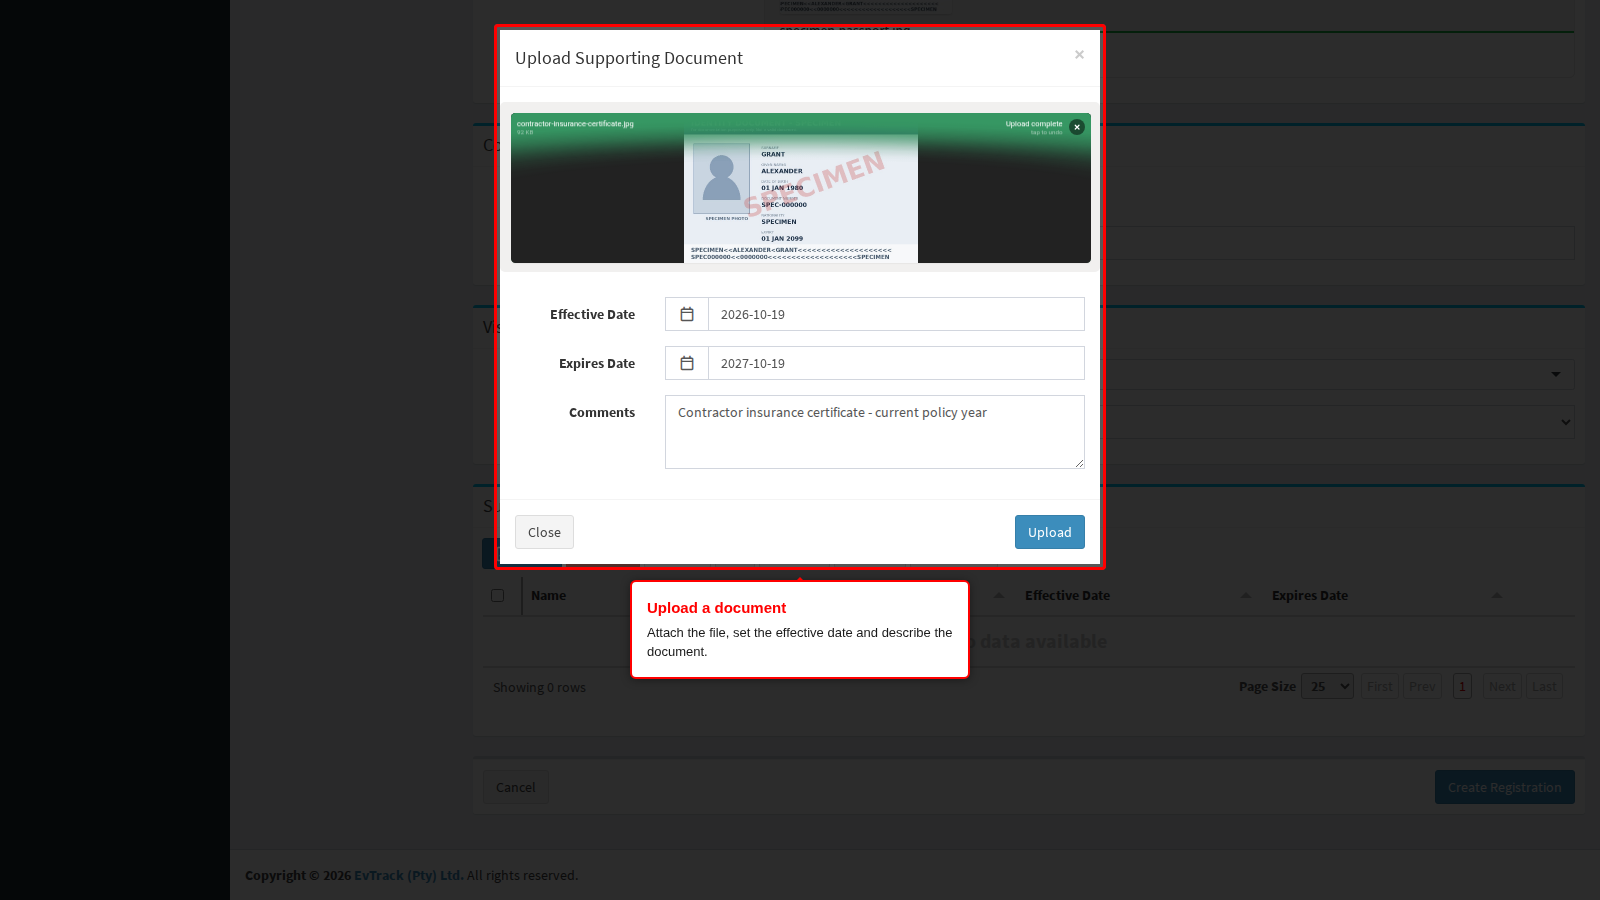The width and height of the screenshot is (1600, 900).
Task: Click the Close button in dialog footer
Action: 544,532
